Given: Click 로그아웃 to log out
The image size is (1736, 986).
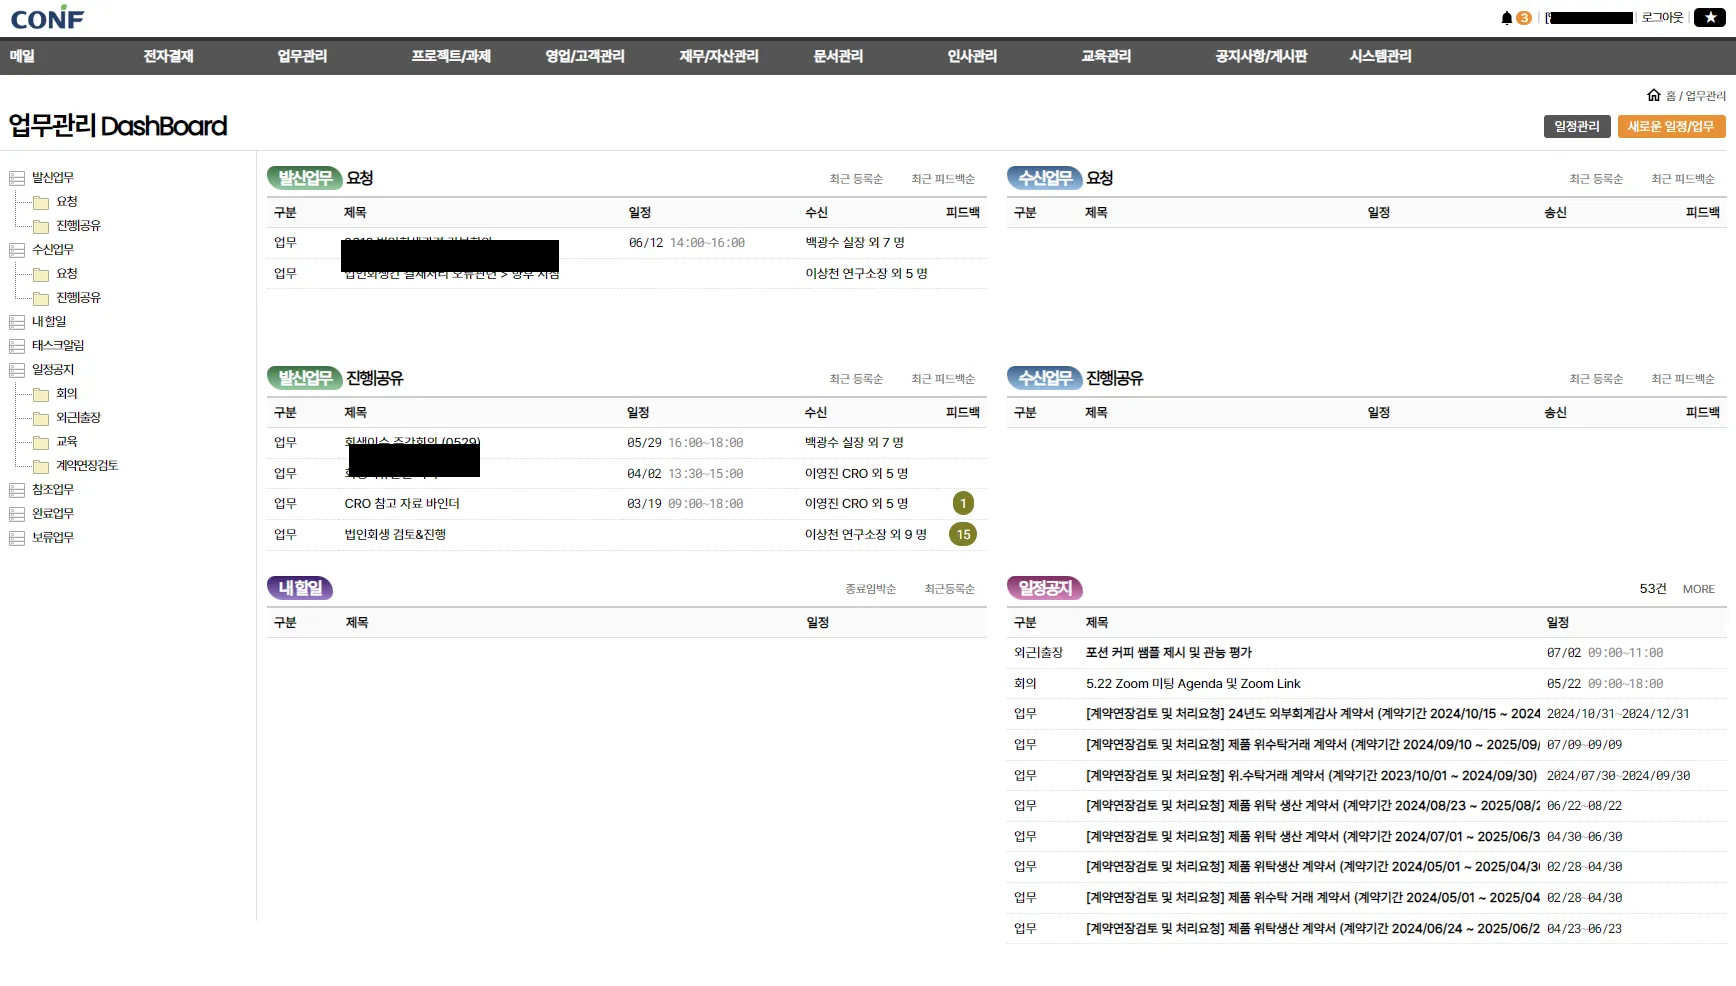Looking at the screenshot, I should (1662, 18).
